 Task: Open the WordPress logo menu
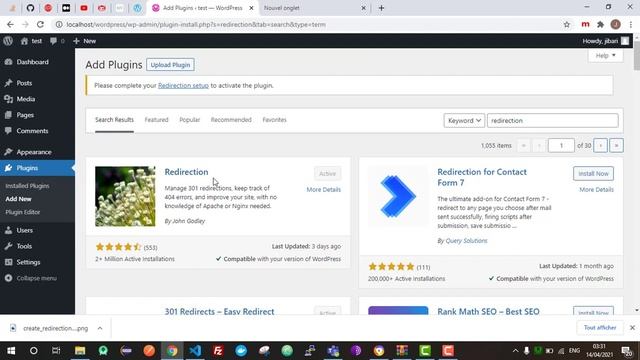click(8, 41)
